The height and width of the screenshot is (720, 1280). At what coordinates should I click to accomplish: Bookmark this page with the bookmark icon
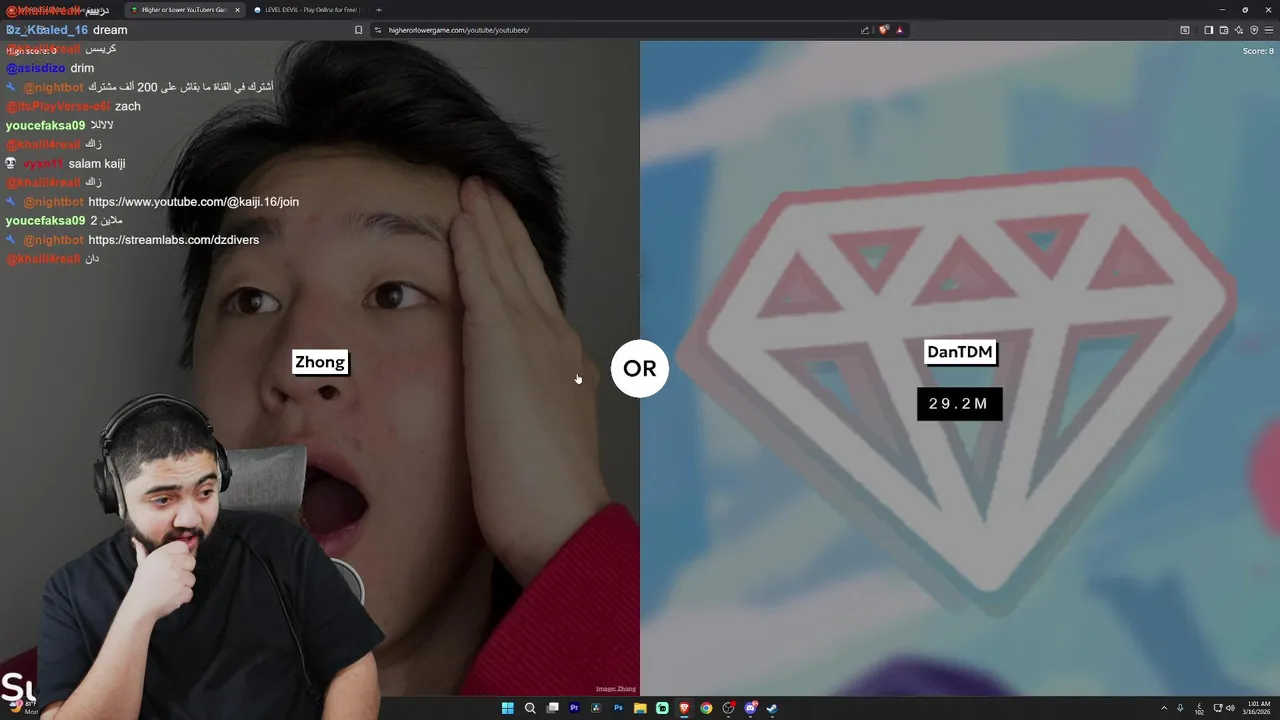[x=358, y=30]
